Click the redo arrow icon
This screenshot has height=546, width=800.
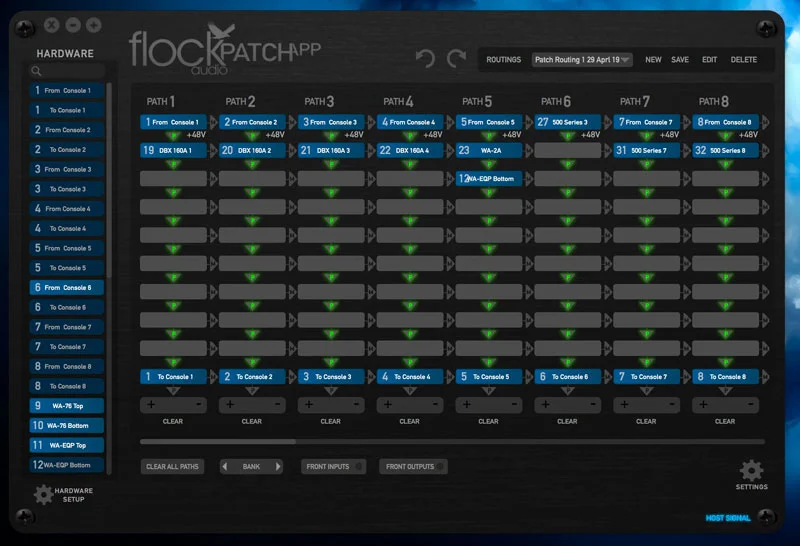[x=456, y=59]
